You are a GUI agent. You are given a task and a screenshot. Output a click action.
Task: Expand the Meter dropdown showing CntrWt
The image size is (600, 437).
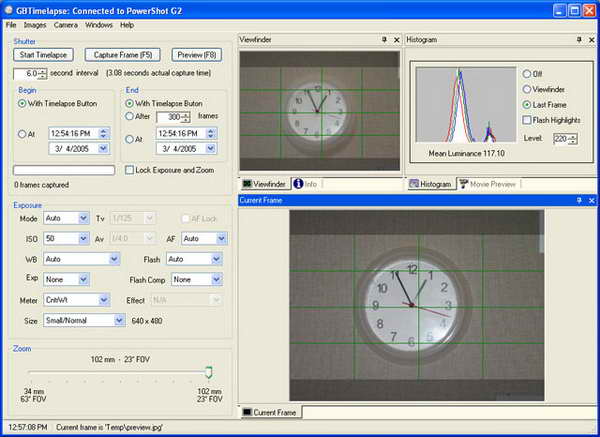pyautogui.click(x=104, y=299)
